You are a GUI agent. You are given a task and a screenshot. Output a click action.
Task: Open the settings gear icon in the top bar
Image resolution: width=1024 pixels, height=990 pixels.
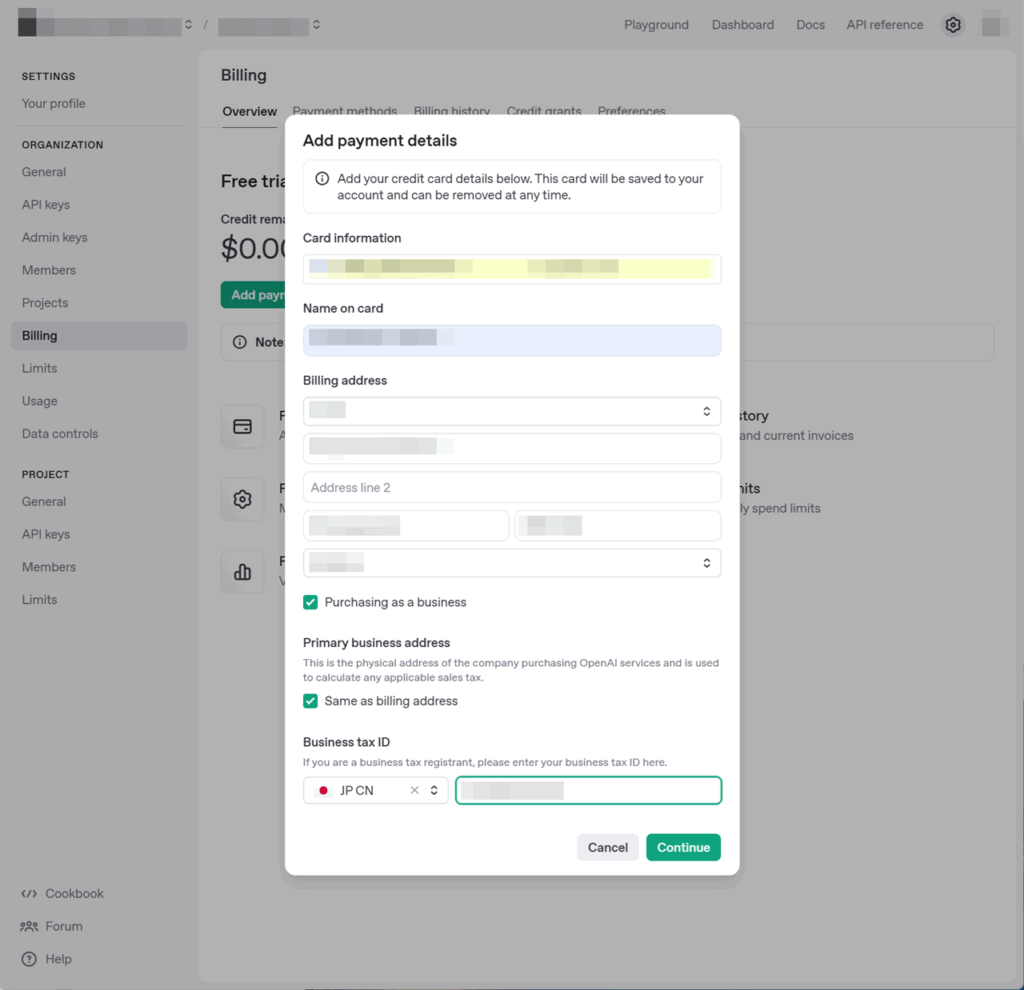tap(952, 24)
